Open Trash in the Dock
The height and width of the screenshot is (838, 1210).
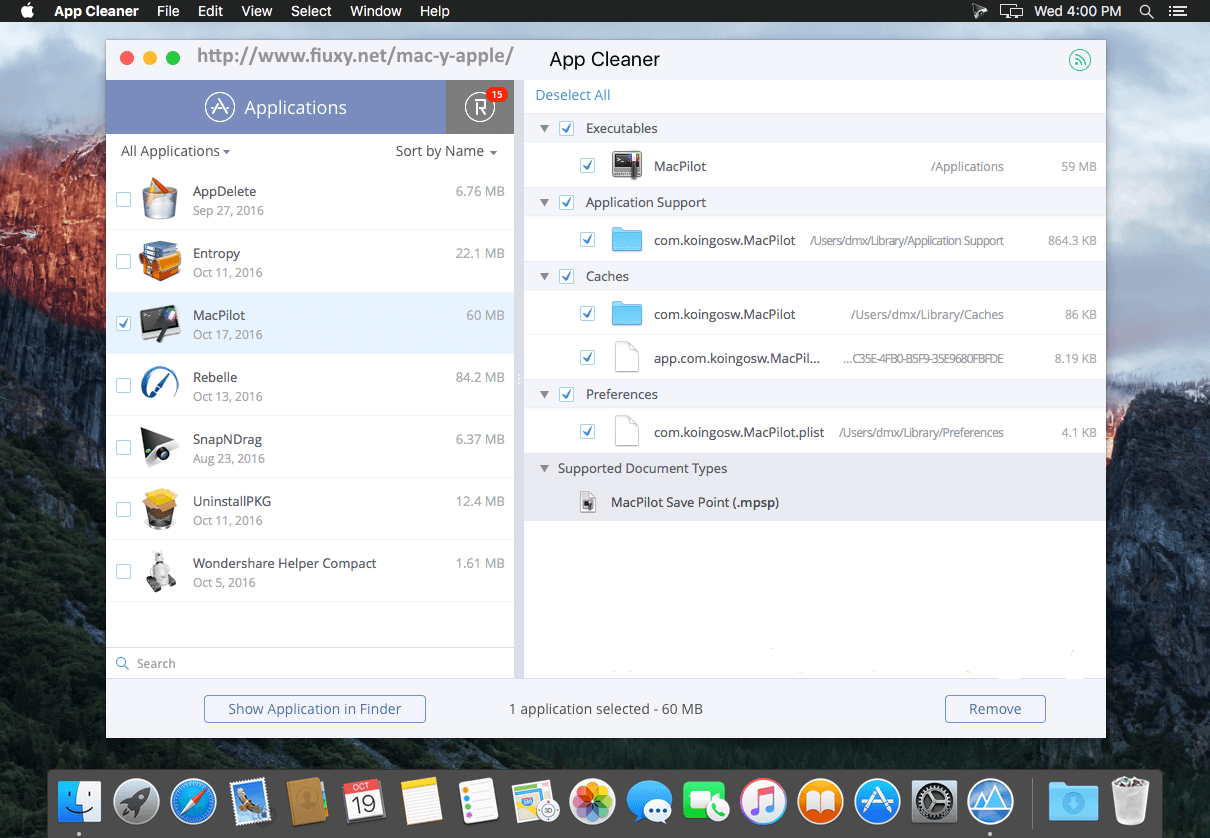[x=1131, y=800]
